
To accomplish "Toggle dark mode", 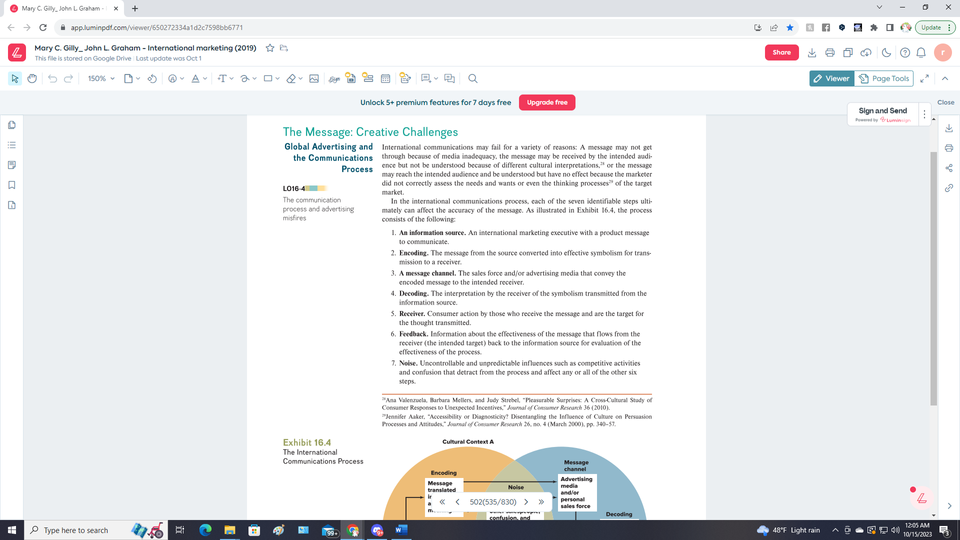I will tap(886, 53).
